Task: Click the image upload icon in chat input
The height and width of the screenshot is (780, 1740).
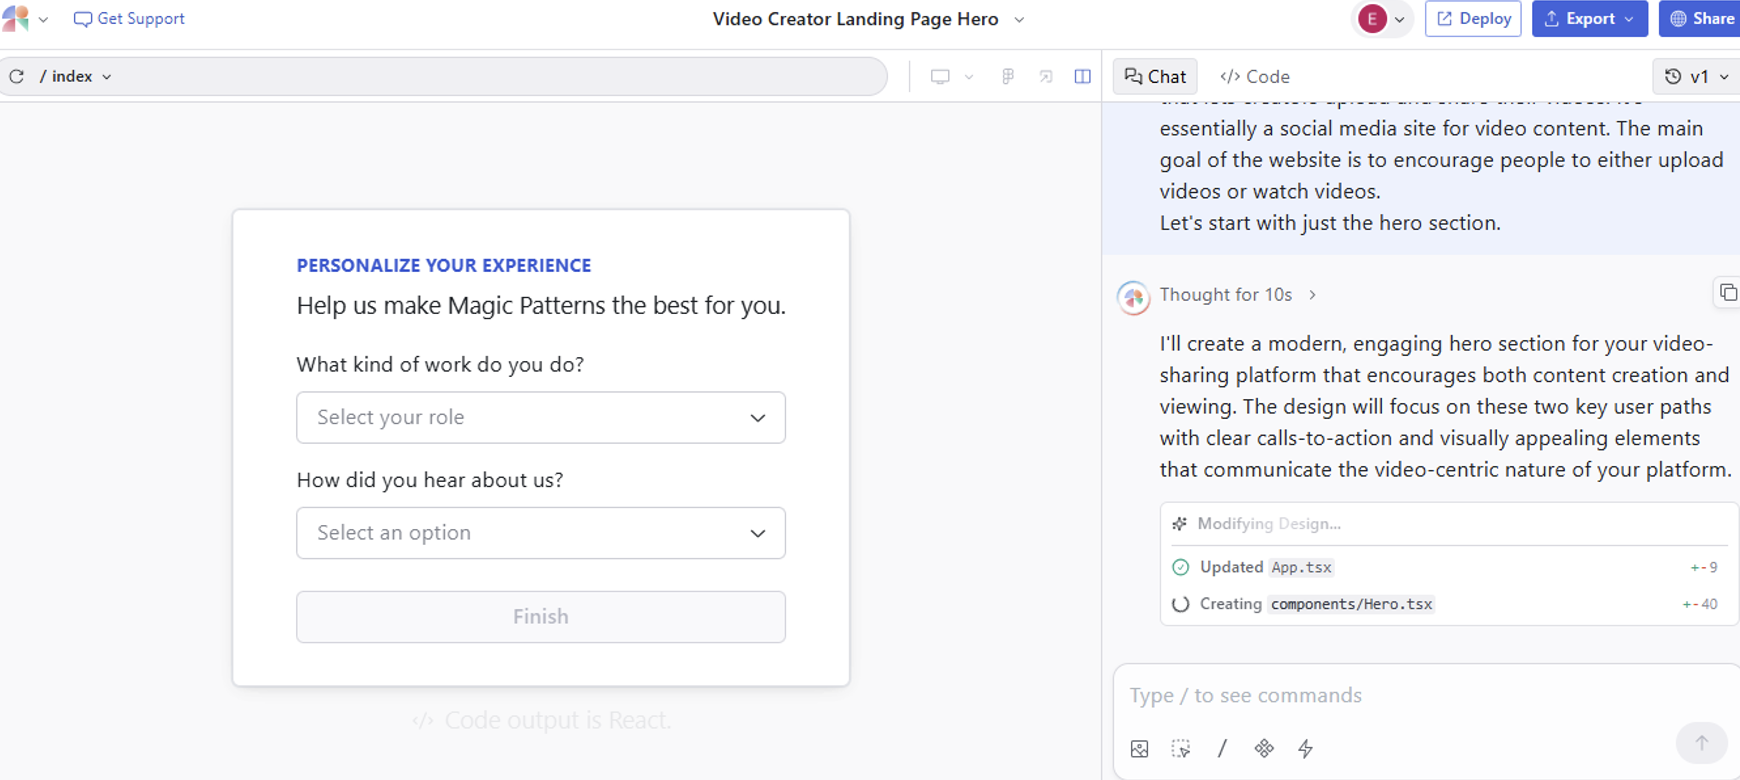Action: point(1139,749)
